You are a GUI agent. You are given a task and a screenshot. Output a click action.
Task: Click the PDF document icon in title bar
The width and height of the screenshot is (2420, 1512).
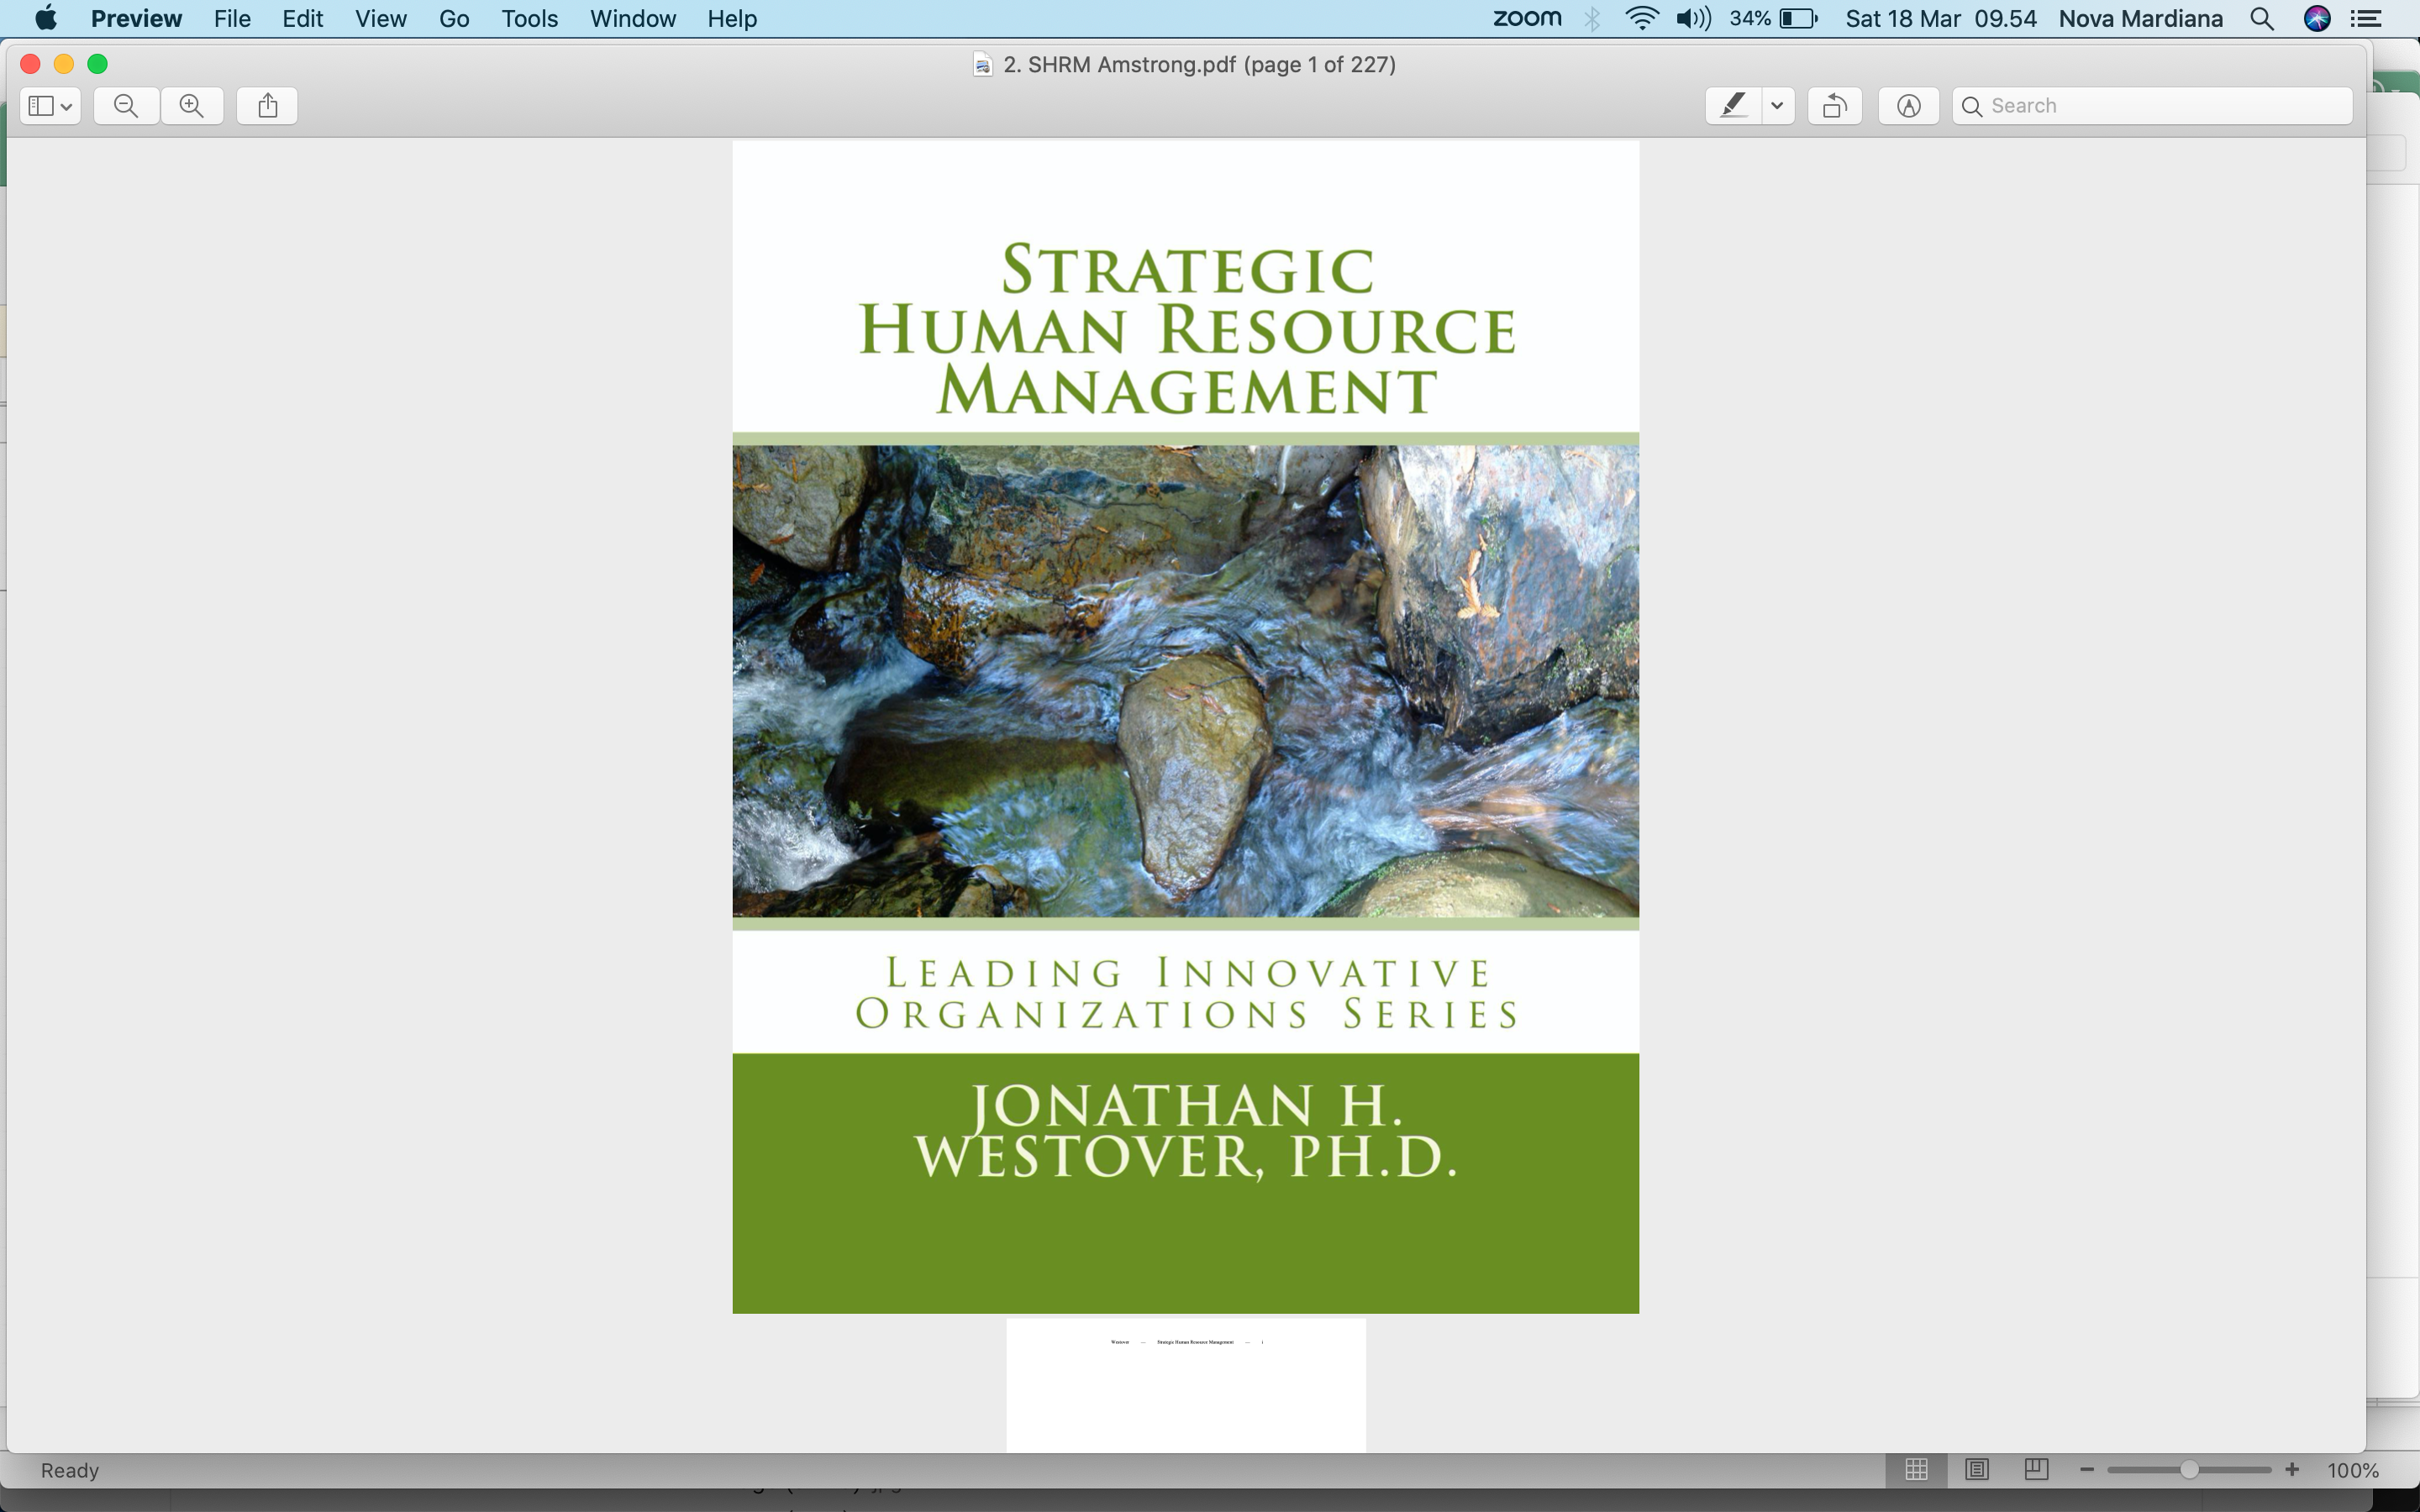[x=983, y=65]
